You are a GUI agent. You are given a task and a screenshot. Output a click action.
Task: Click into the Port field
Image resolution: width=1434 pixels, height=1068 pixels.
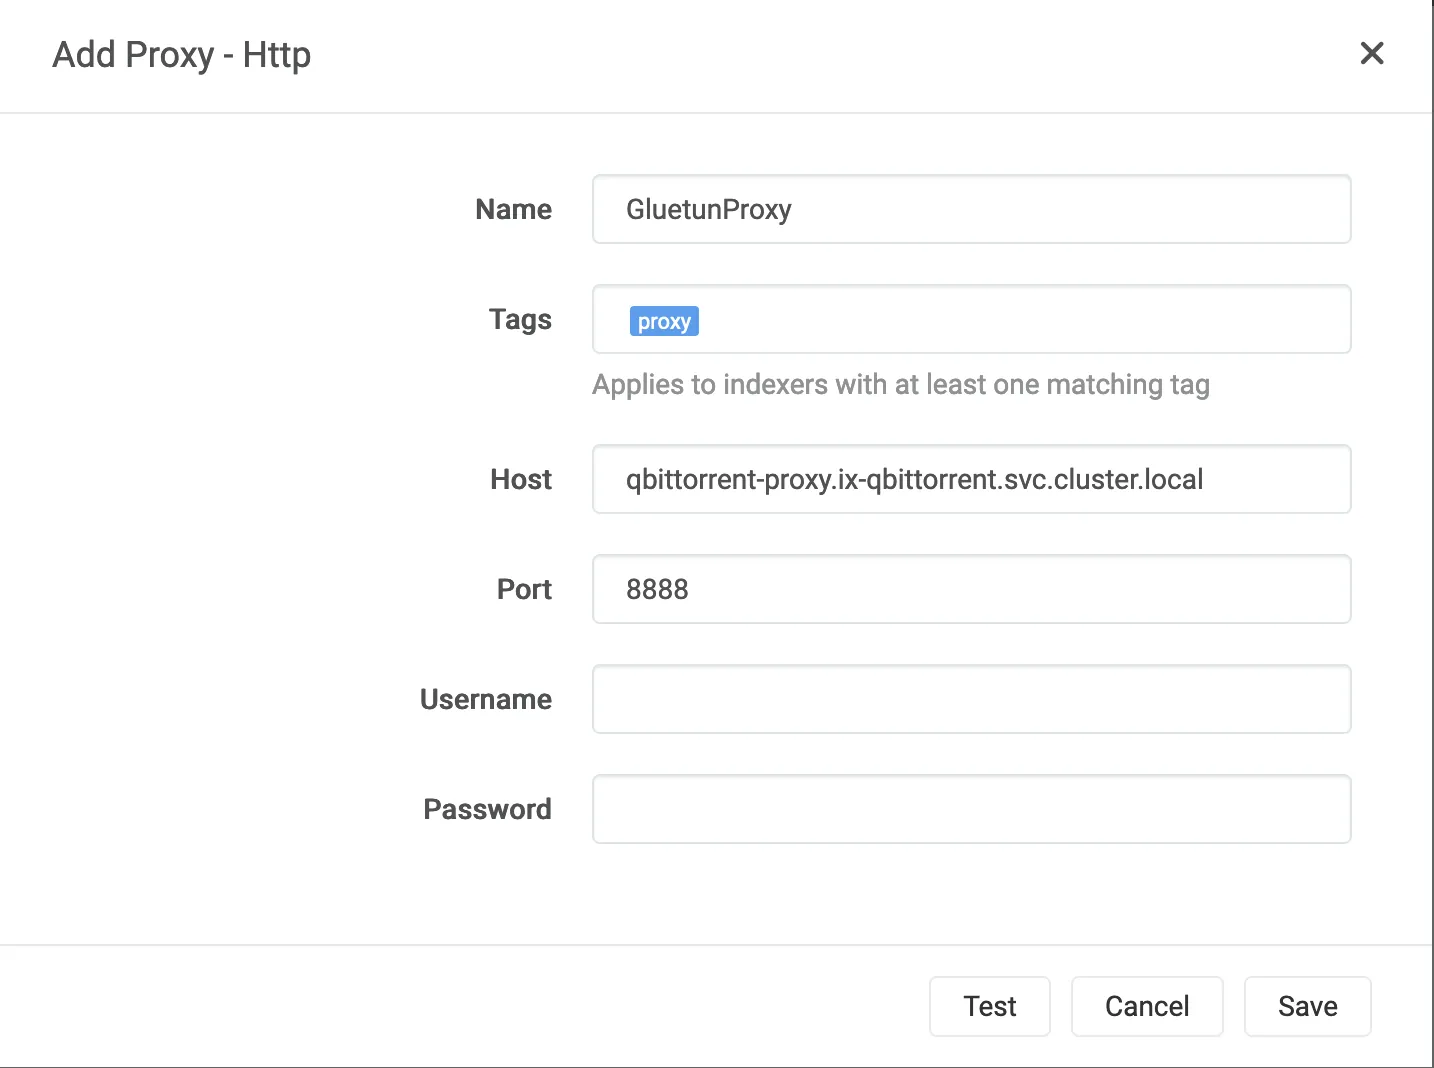click(971, 589)
